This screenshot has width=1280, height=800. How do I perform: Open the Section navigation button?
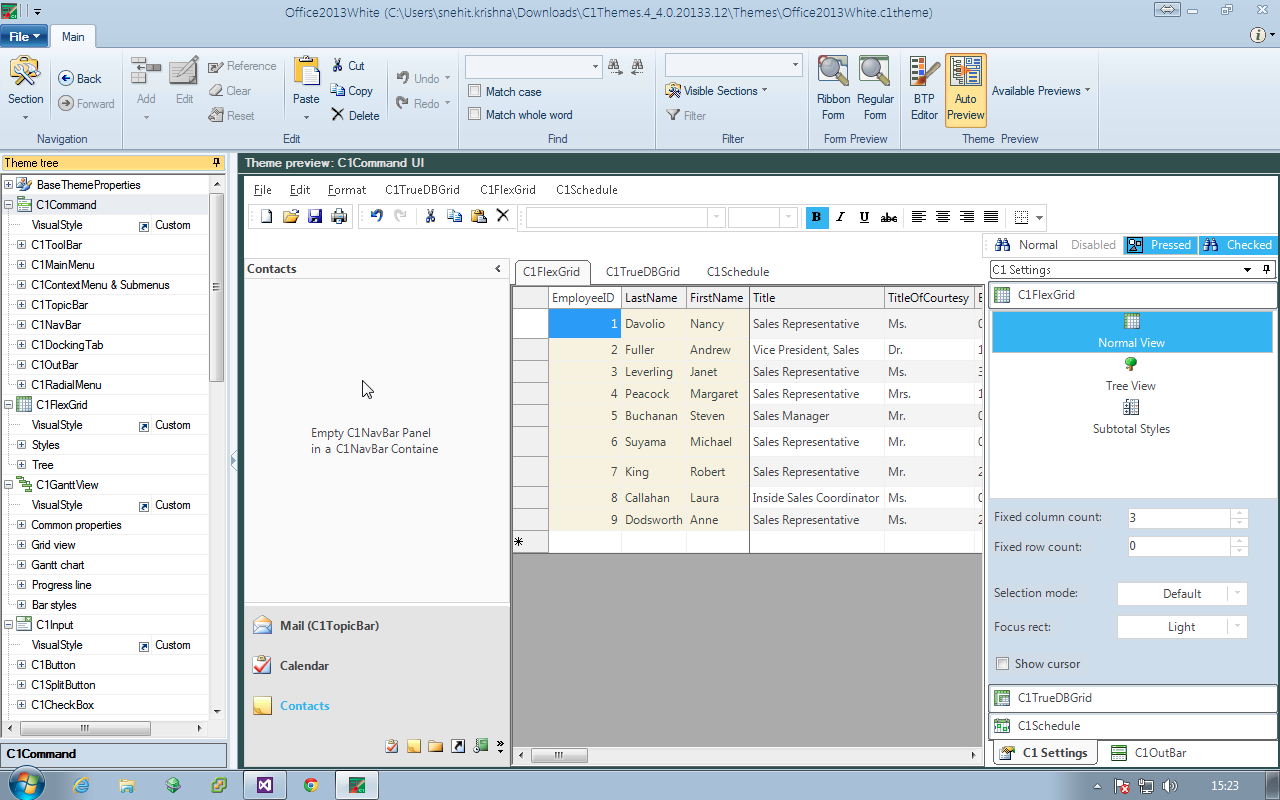25,88
